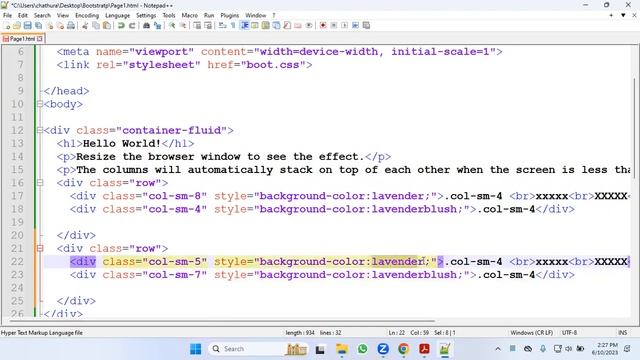Image resolution: width=640 pixels, height=360 pixels.
Task: Click the Save All toolbar icon
Action: 38,25
